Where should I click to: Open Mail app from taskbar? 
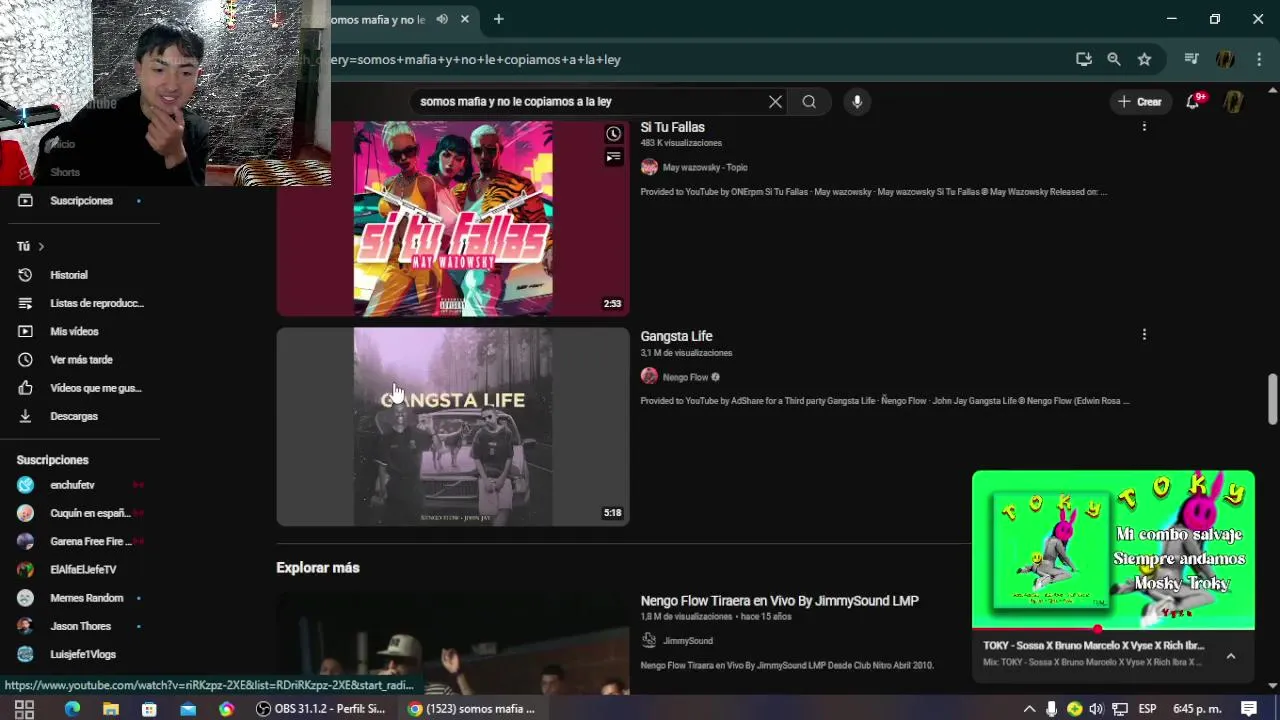pos(188,709)
